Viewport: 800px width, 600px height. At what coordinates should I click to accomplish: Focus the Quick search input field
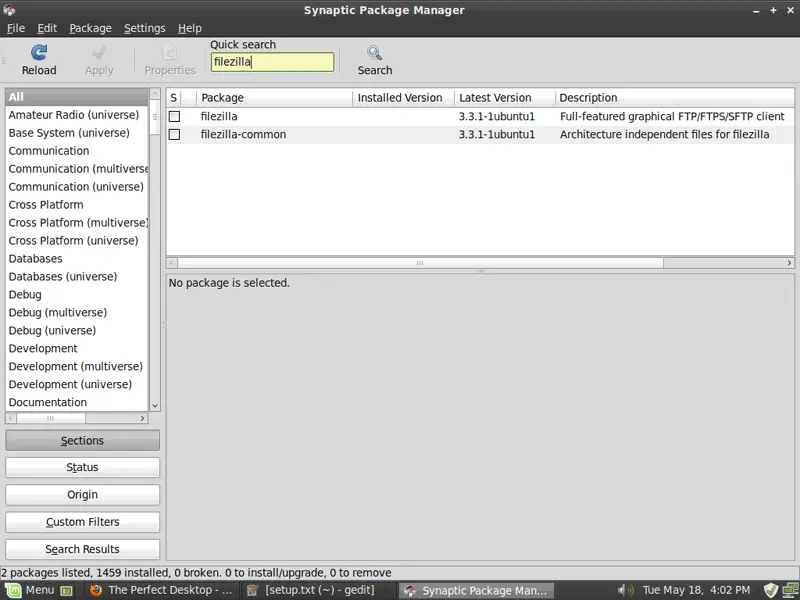point(272,62)
